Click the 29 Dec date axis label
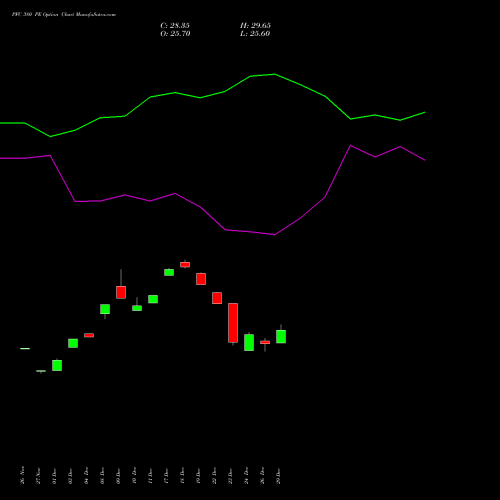500x500 pixels. pos(278,476)
